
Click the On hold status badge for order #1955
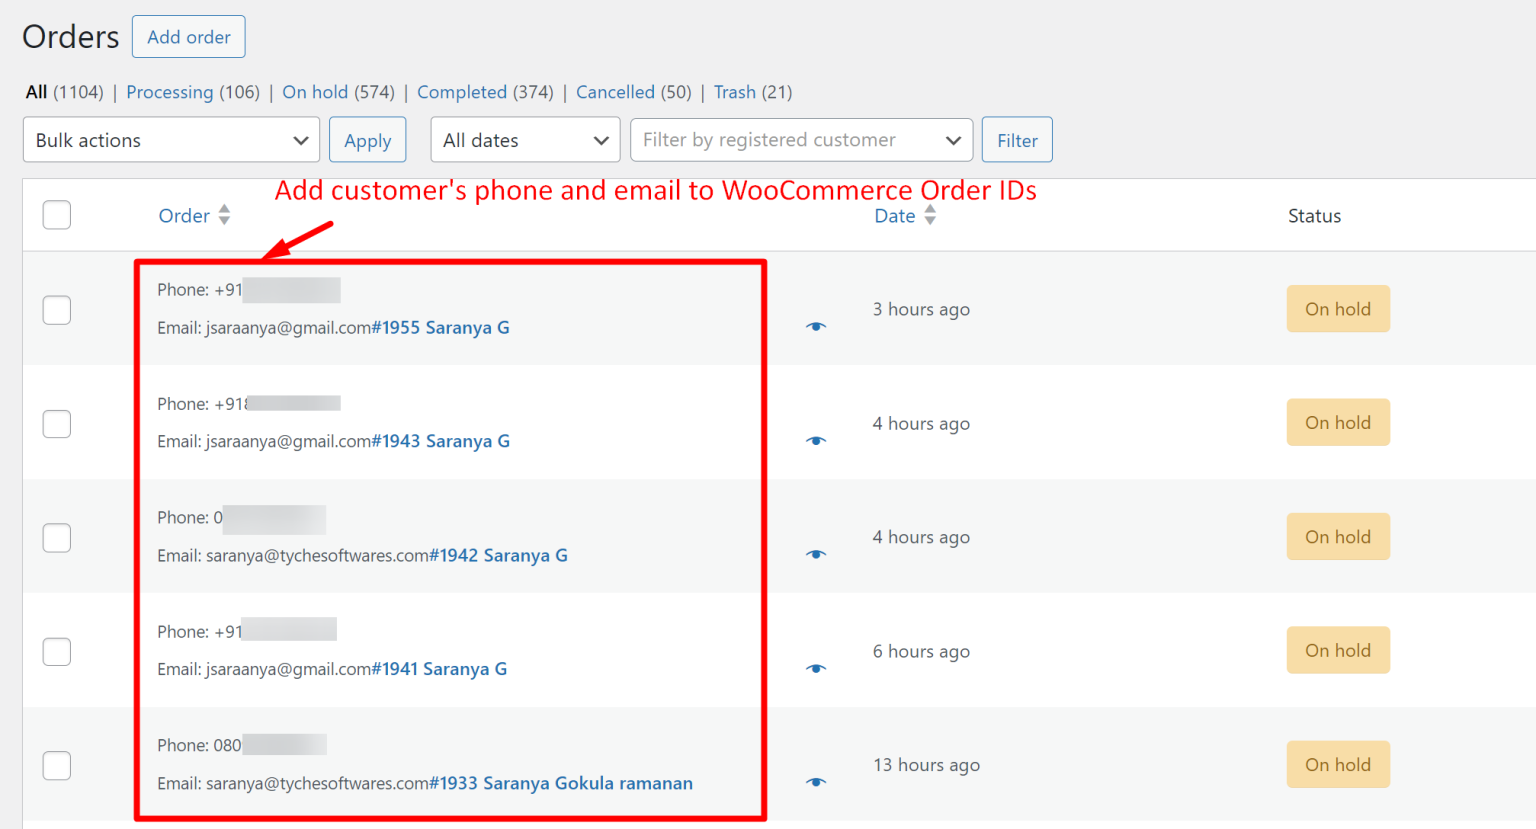1338,308
